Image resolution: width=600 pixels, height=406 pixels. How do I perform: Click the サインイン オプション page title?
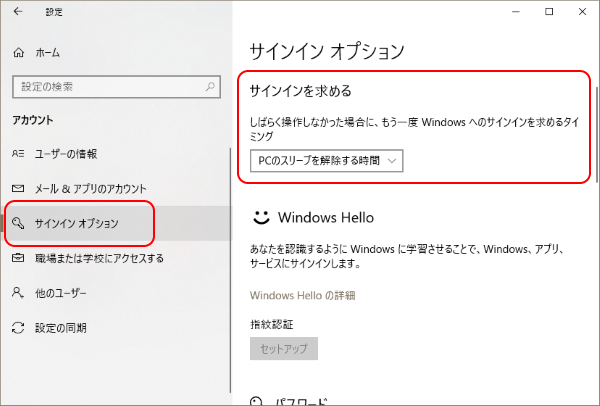[327, 51]
